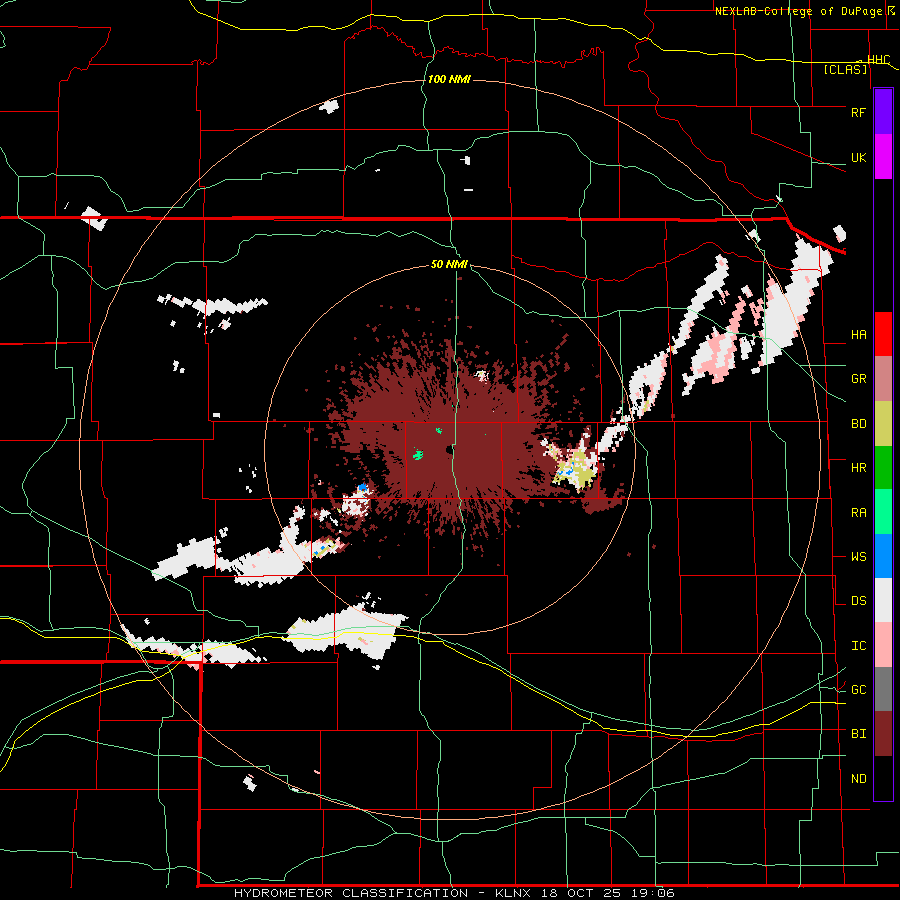Click the red HA legend color swatch

(883, 334)
